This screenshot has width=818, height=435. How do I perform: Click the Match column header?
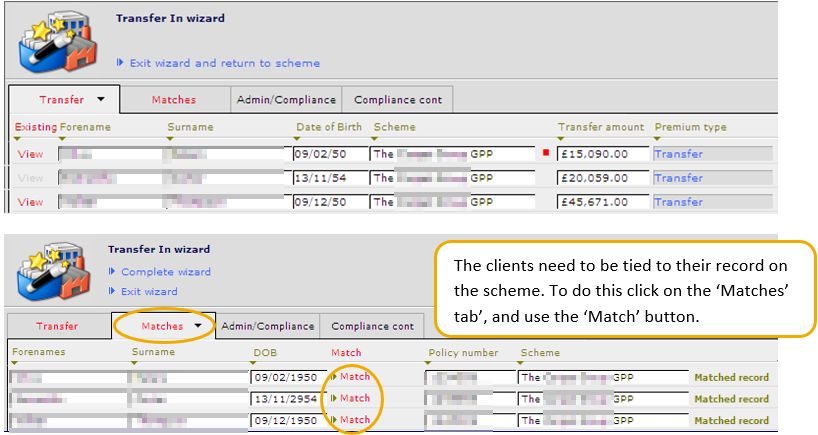(346, 353)
